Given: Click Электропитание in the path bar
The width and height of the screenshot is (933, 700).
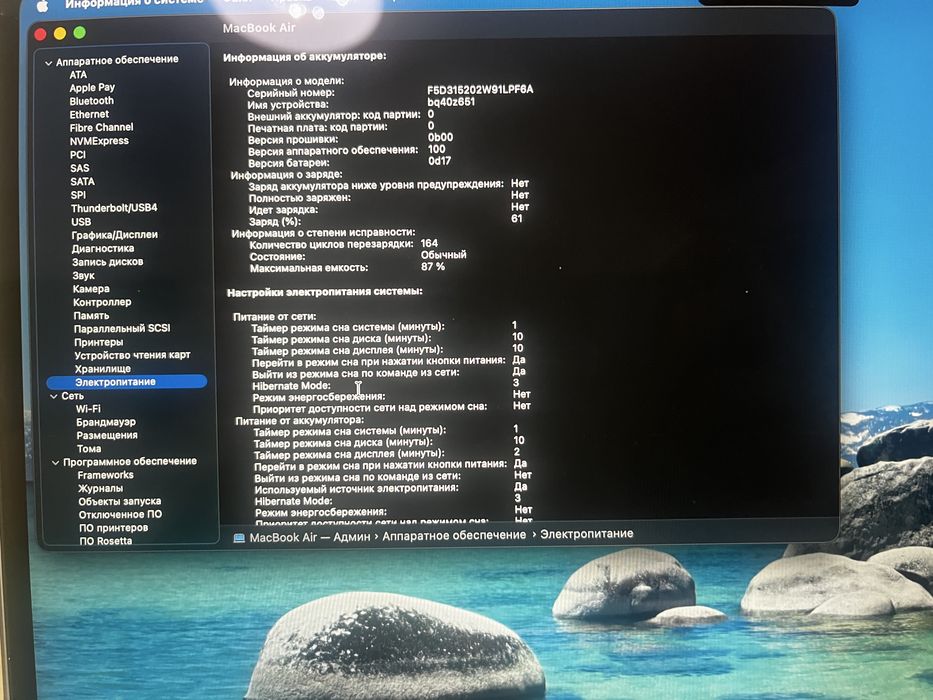Looking at the screenshot, I should 587,534.
